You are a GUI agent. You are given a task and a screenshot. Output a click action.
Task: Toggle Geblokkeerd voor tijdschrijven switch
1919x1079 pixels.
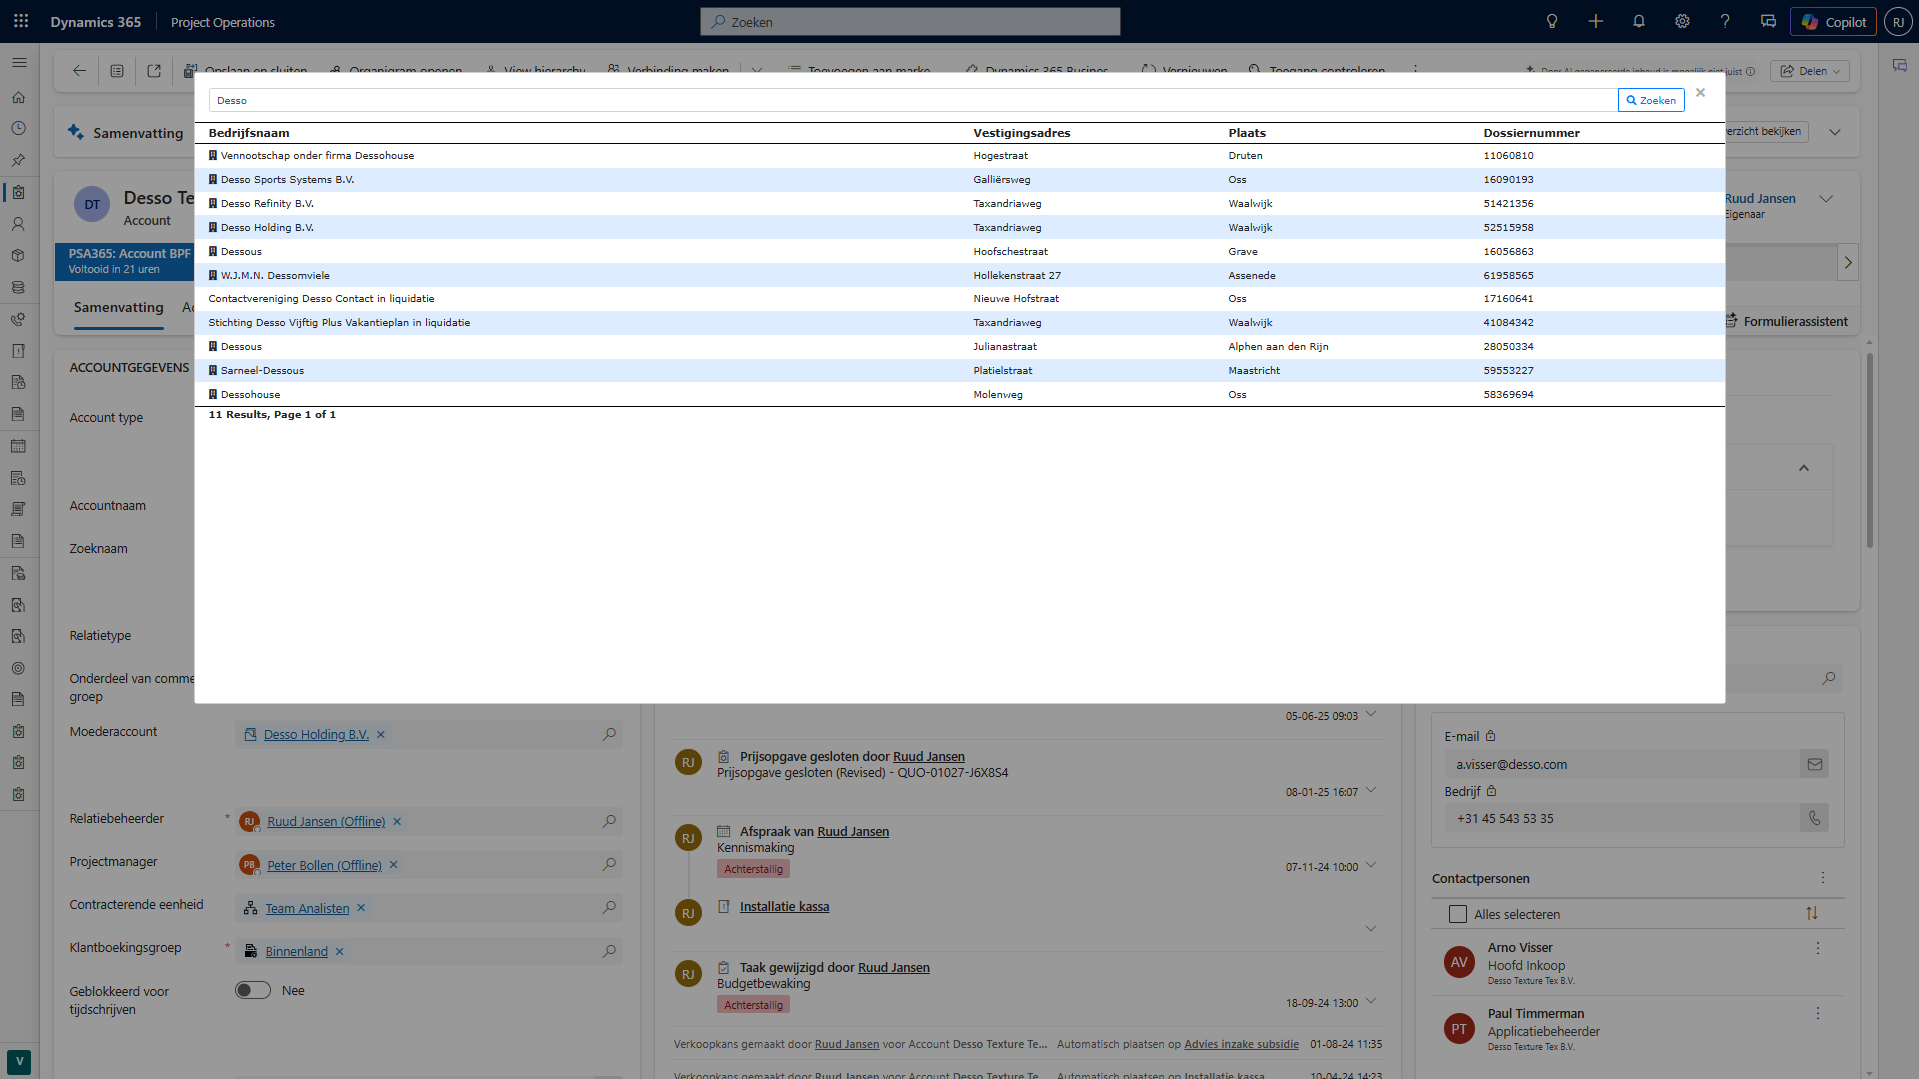(x=253, y=990)
